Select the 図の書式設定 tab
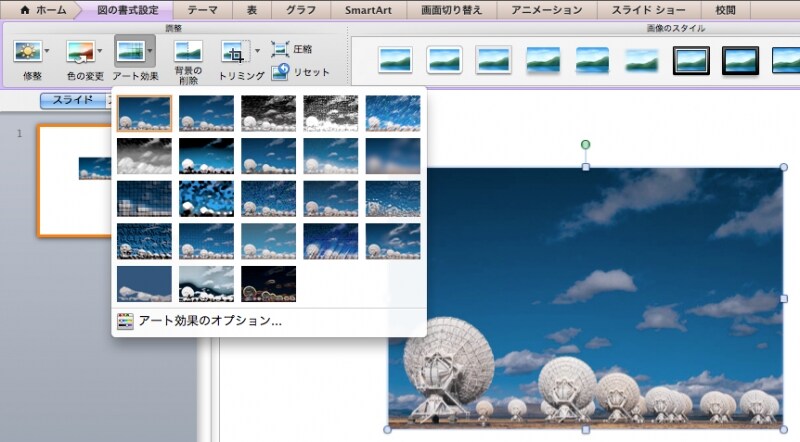Image resolution: width=800 pixels, height=442 pixels. (x=128, y=10)
